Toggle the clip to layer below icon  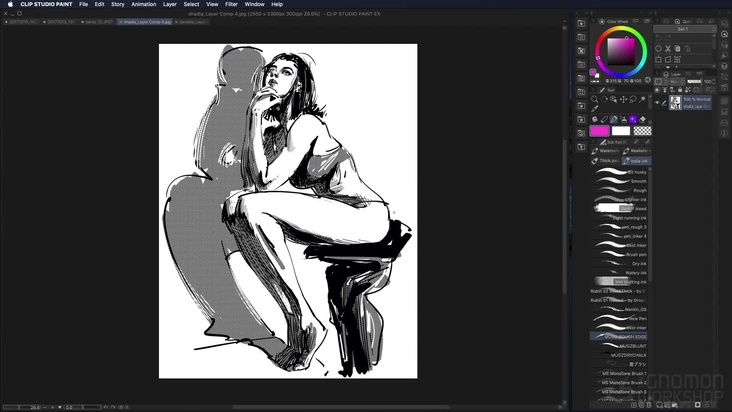(657, 90)
